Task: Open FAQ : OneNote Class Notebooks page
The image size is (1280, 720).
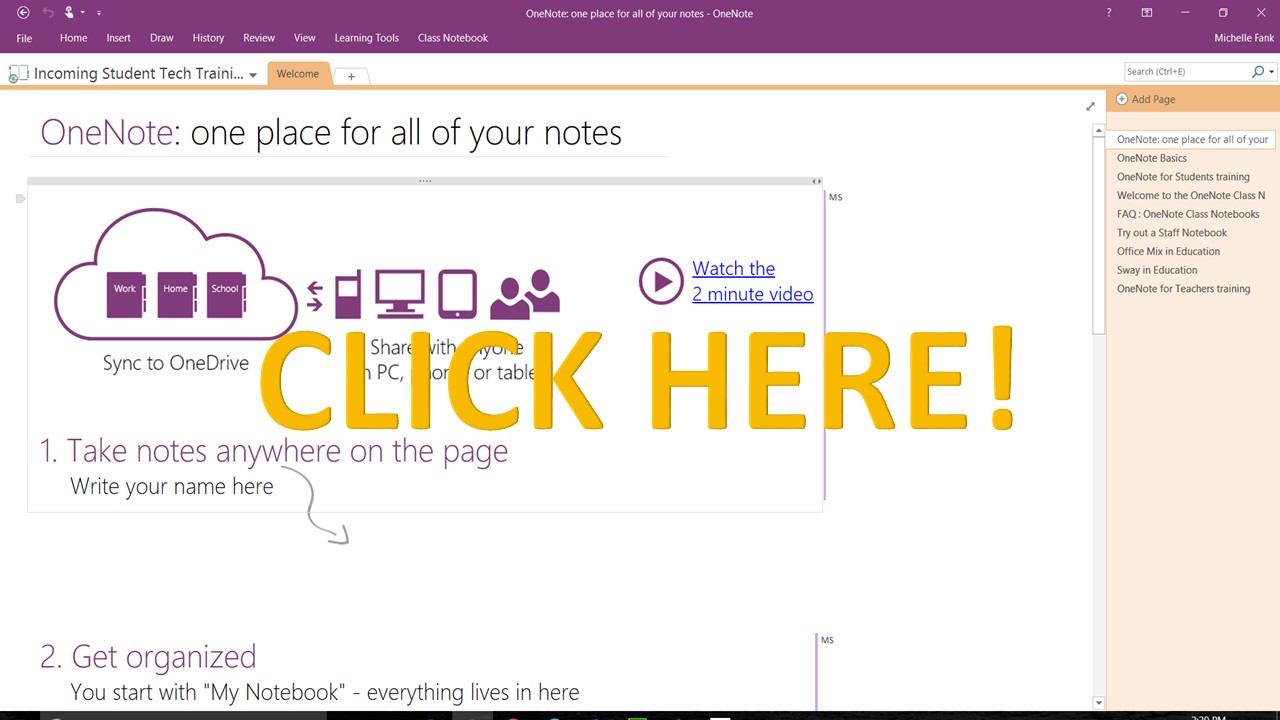Action: coord(1188,214)
